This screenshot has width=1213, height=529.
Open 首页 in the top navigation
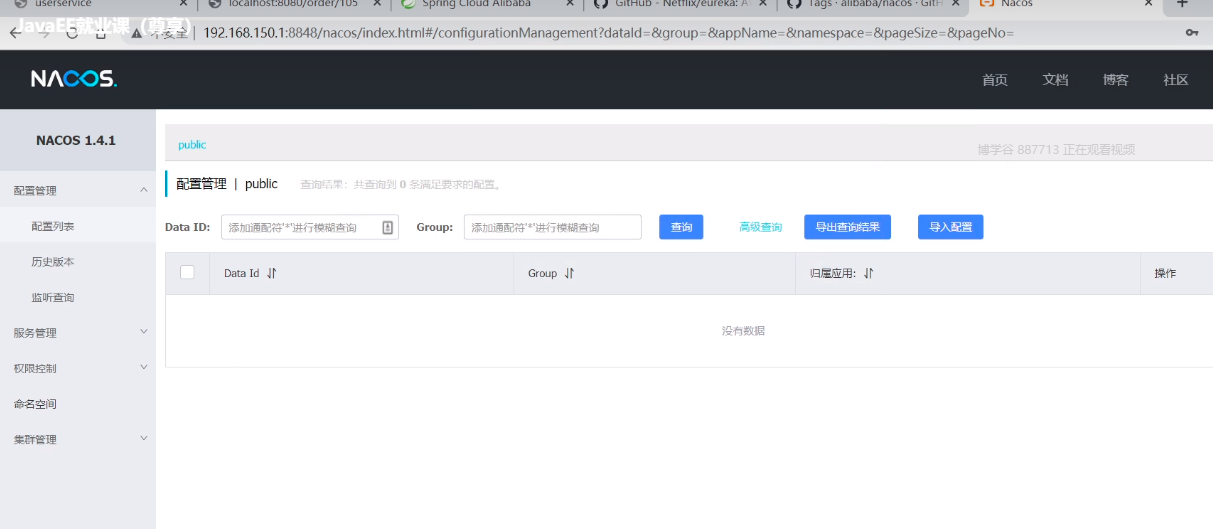(x=995, y=80)
